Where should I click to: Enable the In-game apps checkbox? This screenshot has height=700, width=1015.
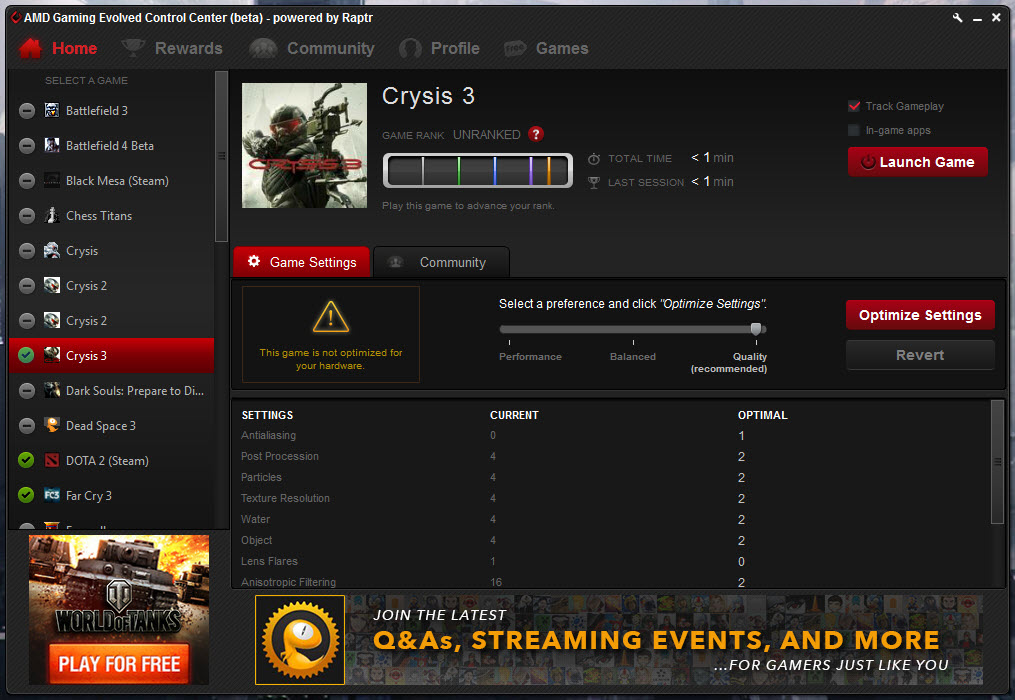(854, 130)
